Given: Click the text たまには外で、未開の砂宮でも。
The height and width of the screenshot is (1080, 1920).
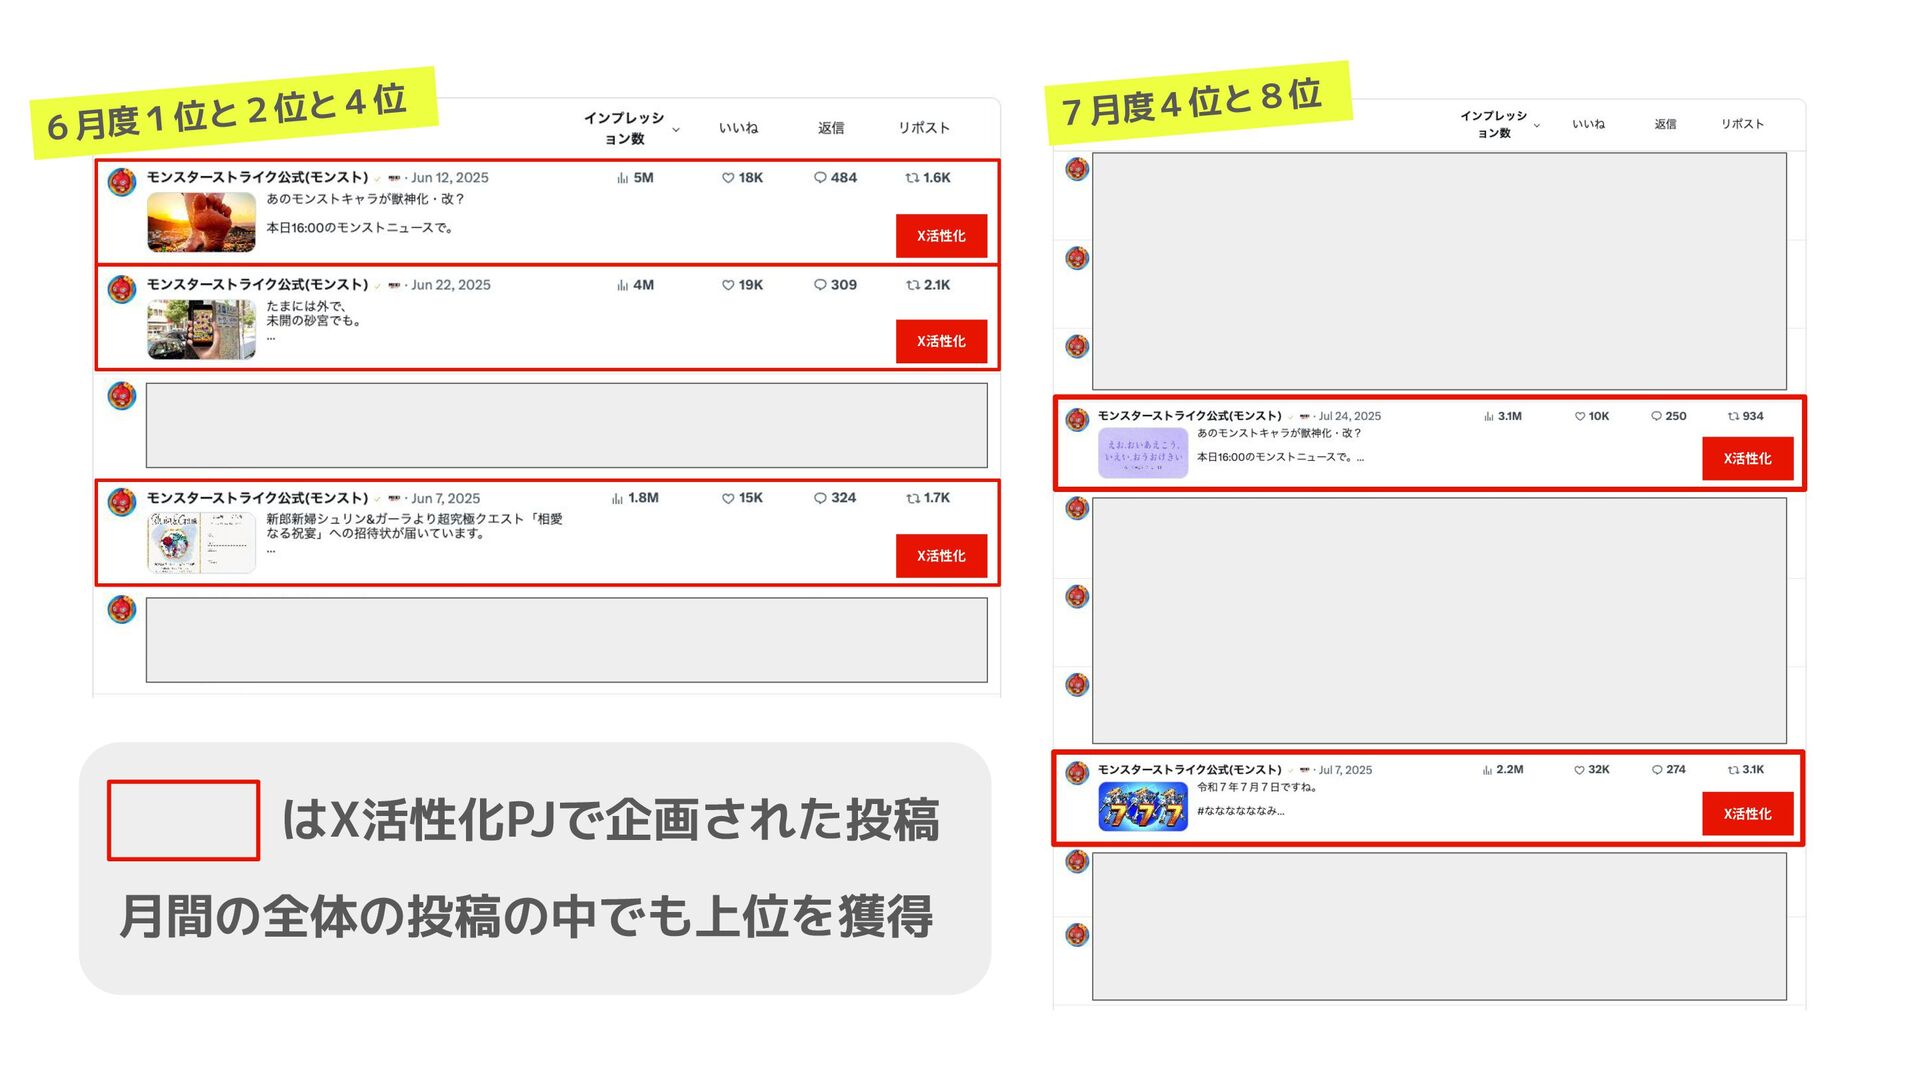Looking at the screenshot, I should (x=314, y=314).
